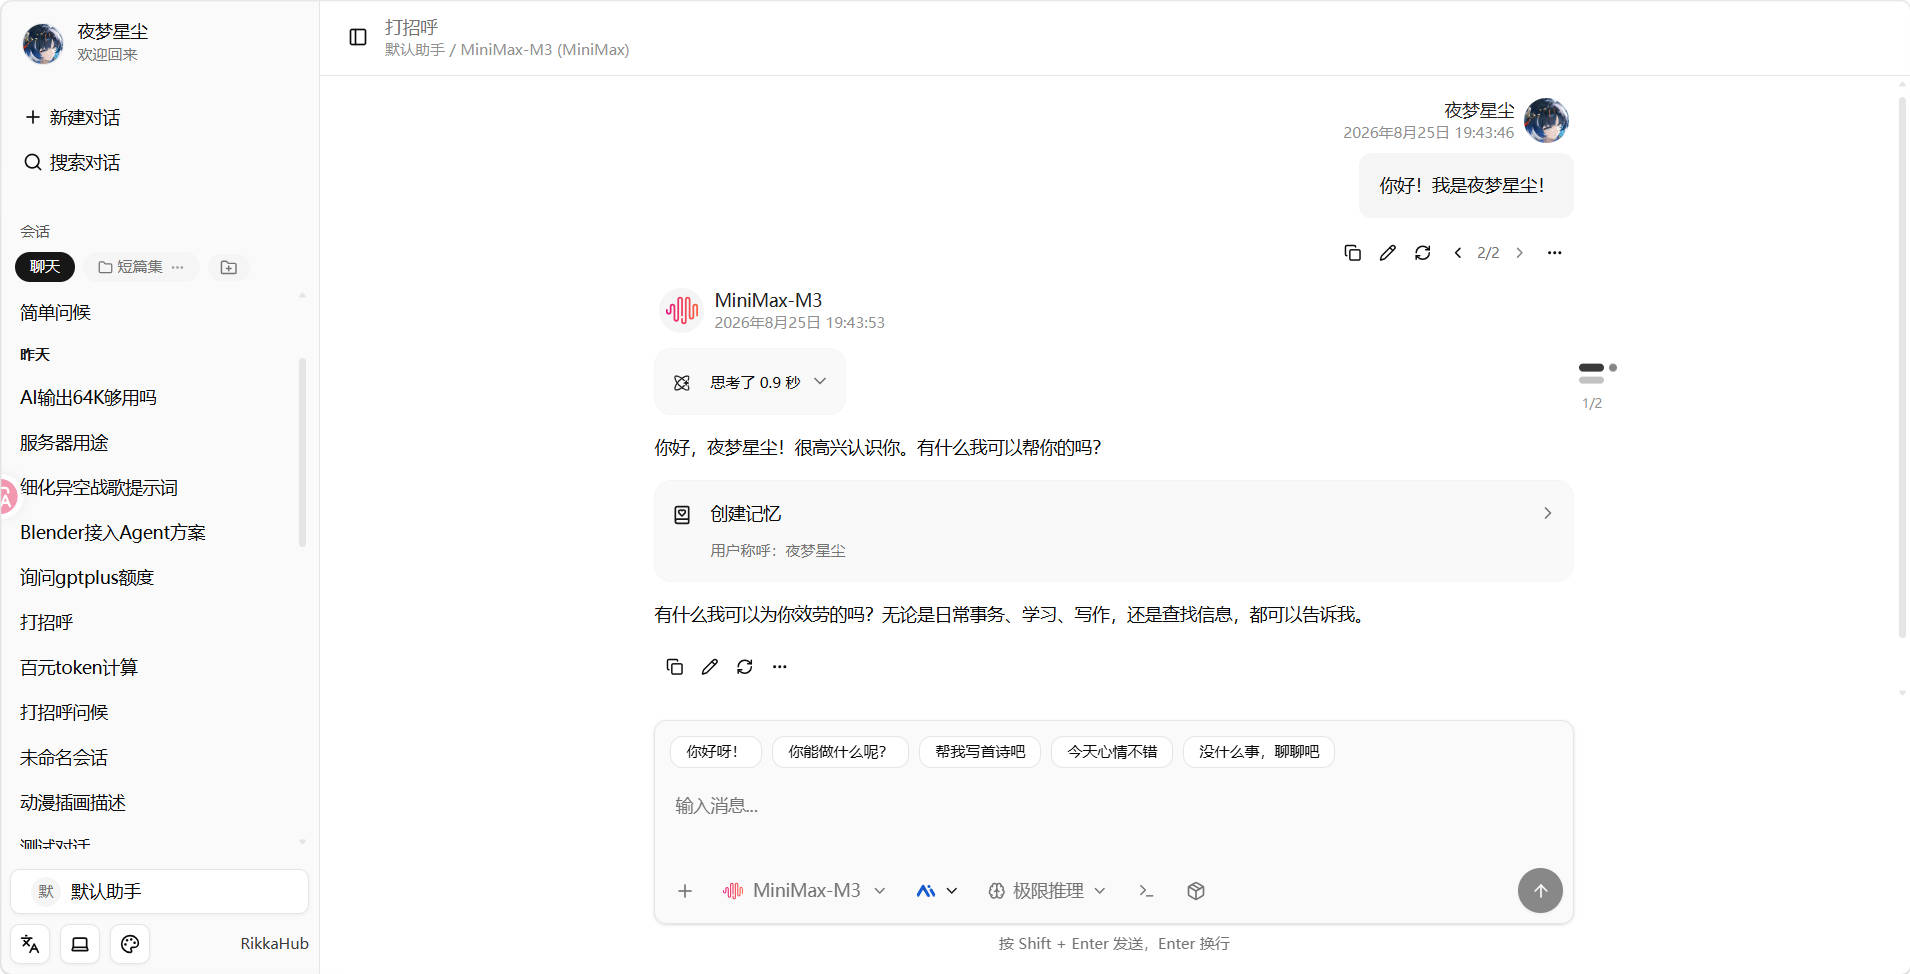Click the memory icon in 创建记忆 card
Image resolution: width=1910 pixels, height=974 pixels.
[x=682, y=515]
